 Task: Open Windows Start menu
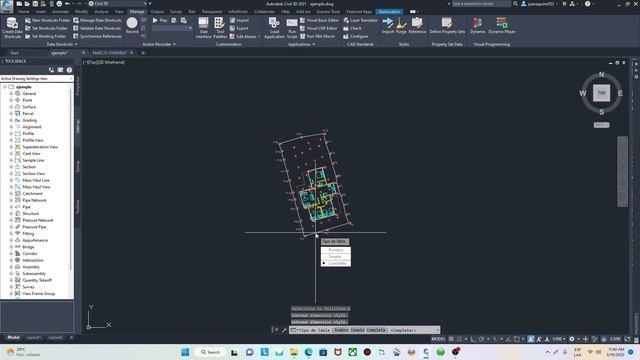click(x=185, y=352)
